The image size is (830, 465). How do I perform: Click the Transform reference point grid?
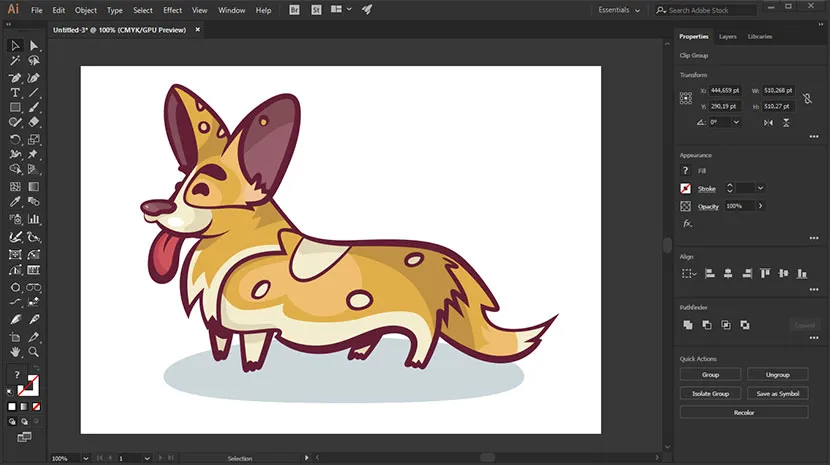pos(686,98)
